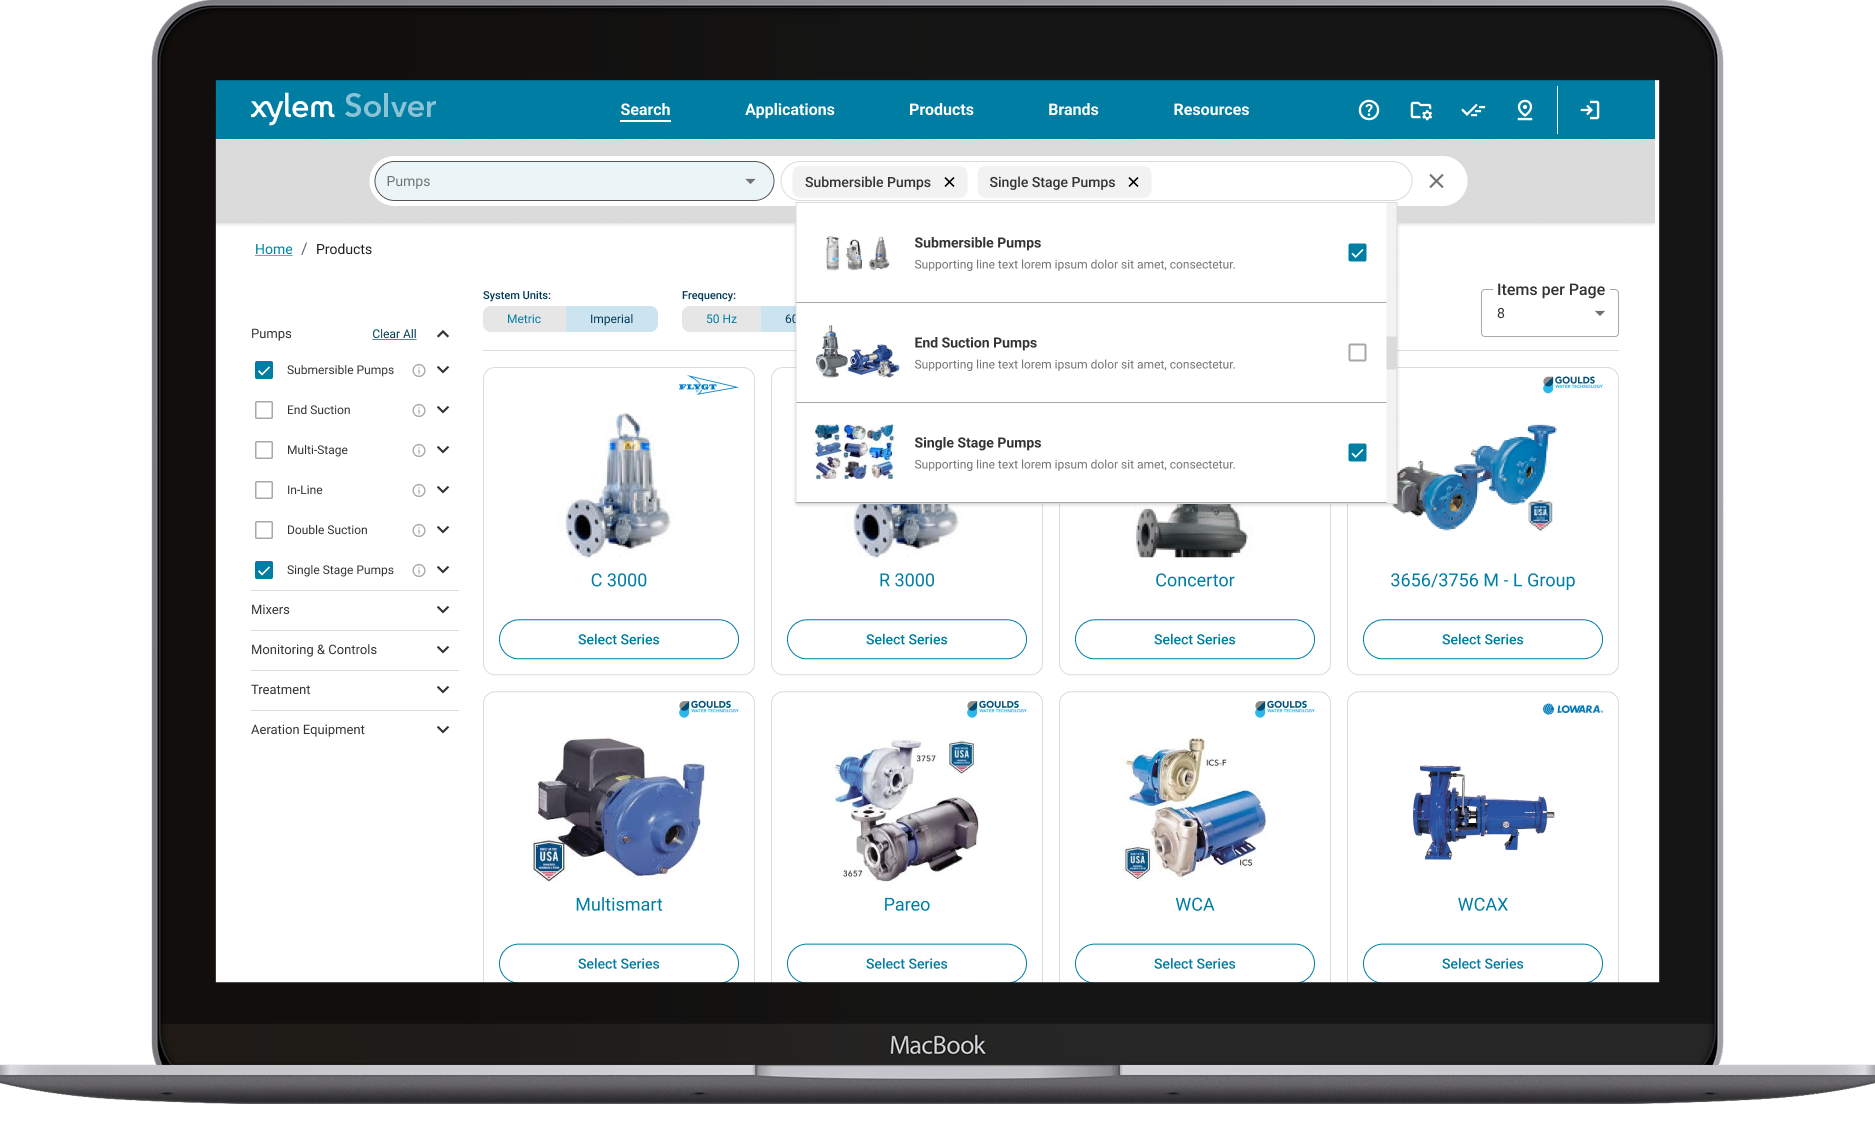Remove the Single Stage Pumps filter chip

[1133, 182]
